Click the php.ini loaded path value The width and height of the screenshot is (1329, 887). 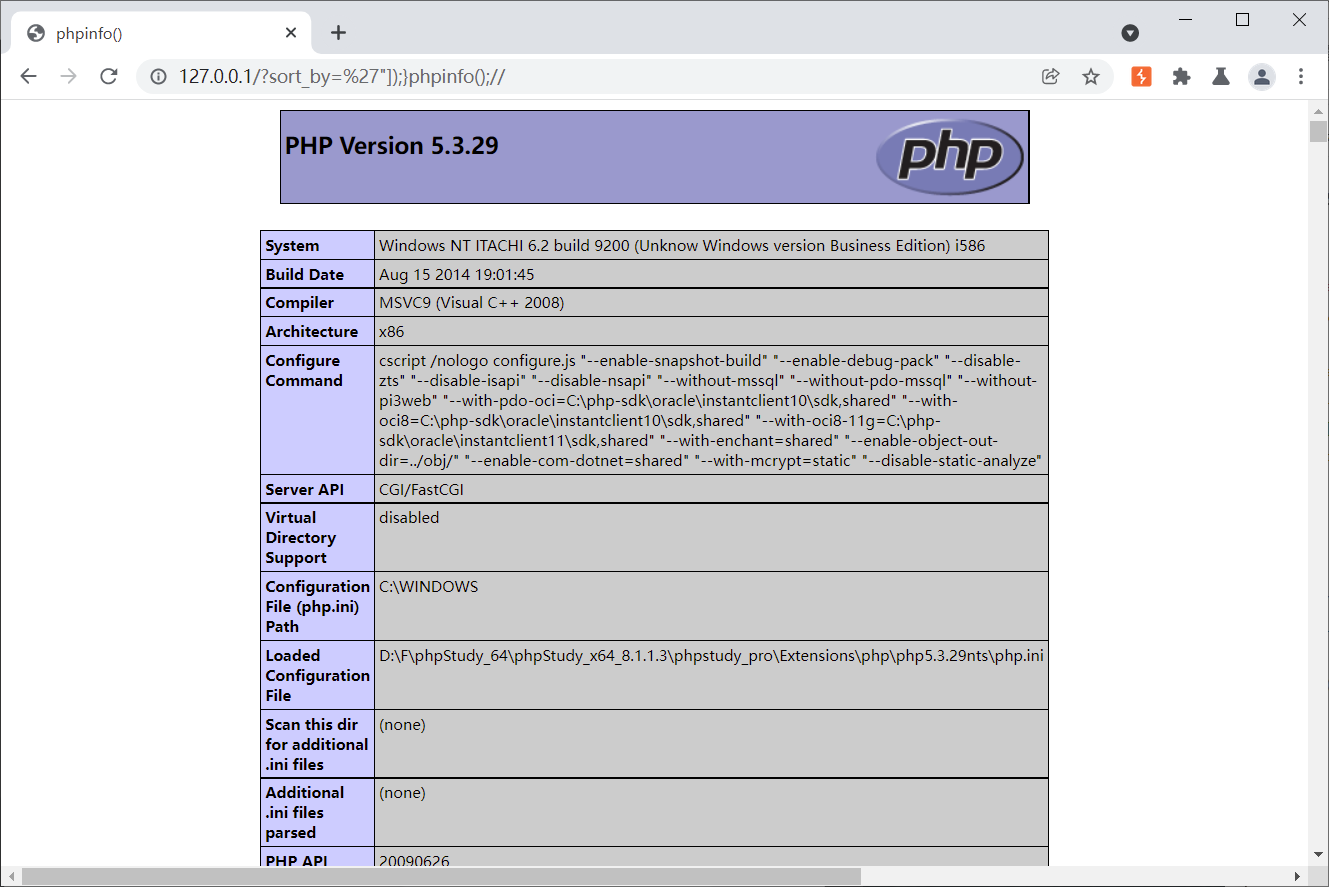coord(711,656)
